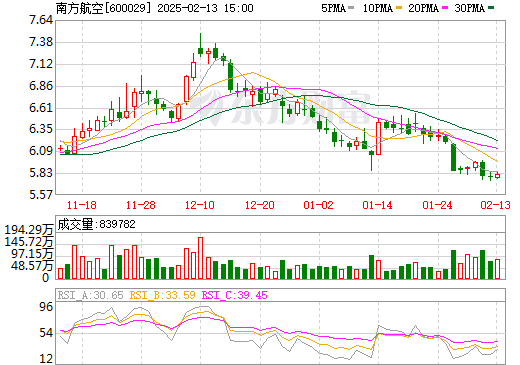
Task: Click the tallest red volume bar
Action: tap(200, 258)
